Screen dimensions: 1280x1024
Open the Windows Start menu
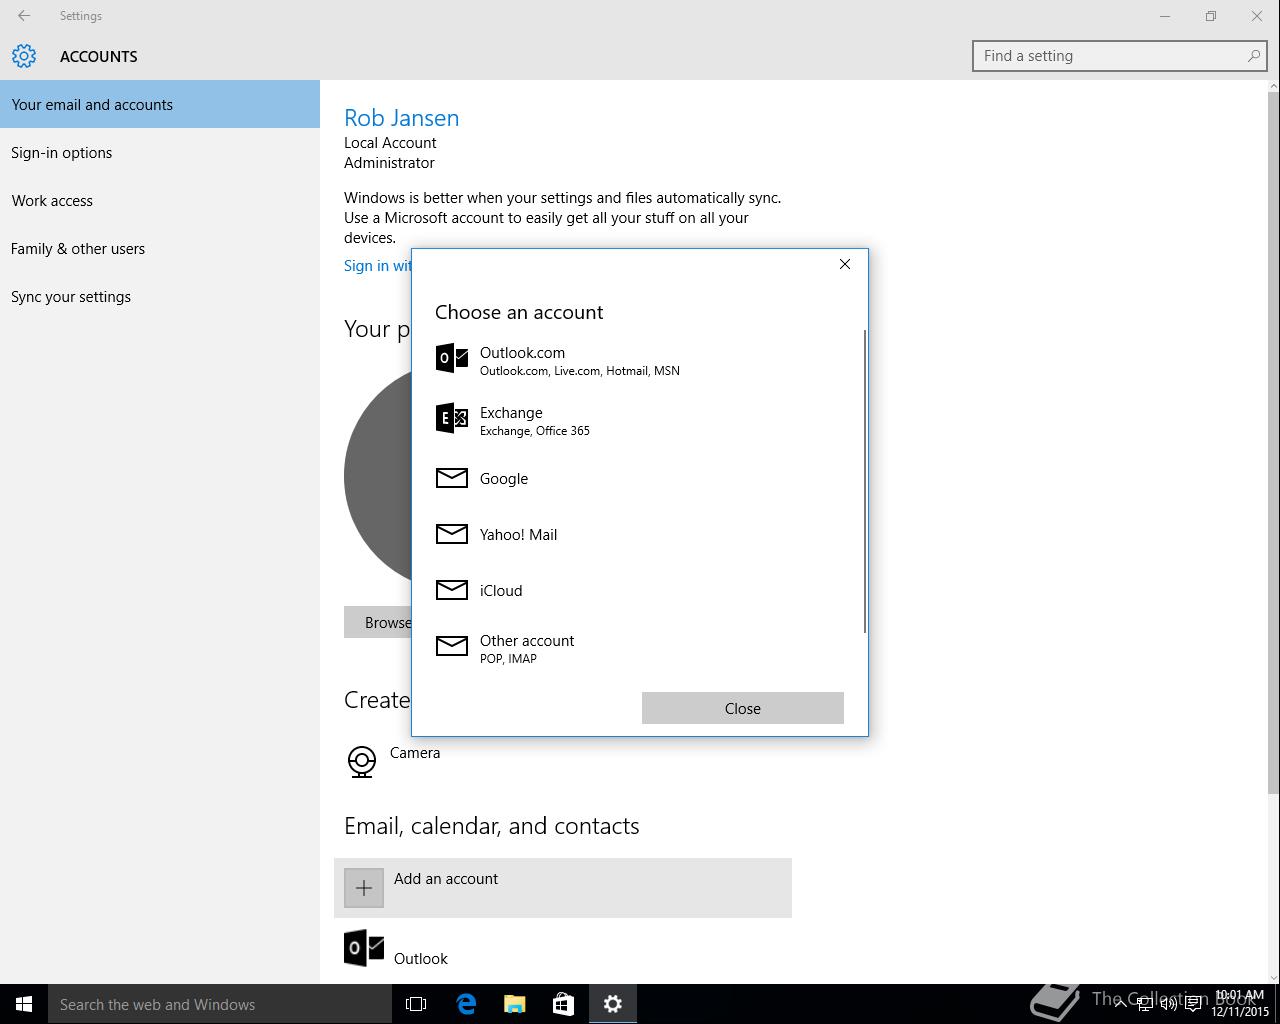(24, 1004)
